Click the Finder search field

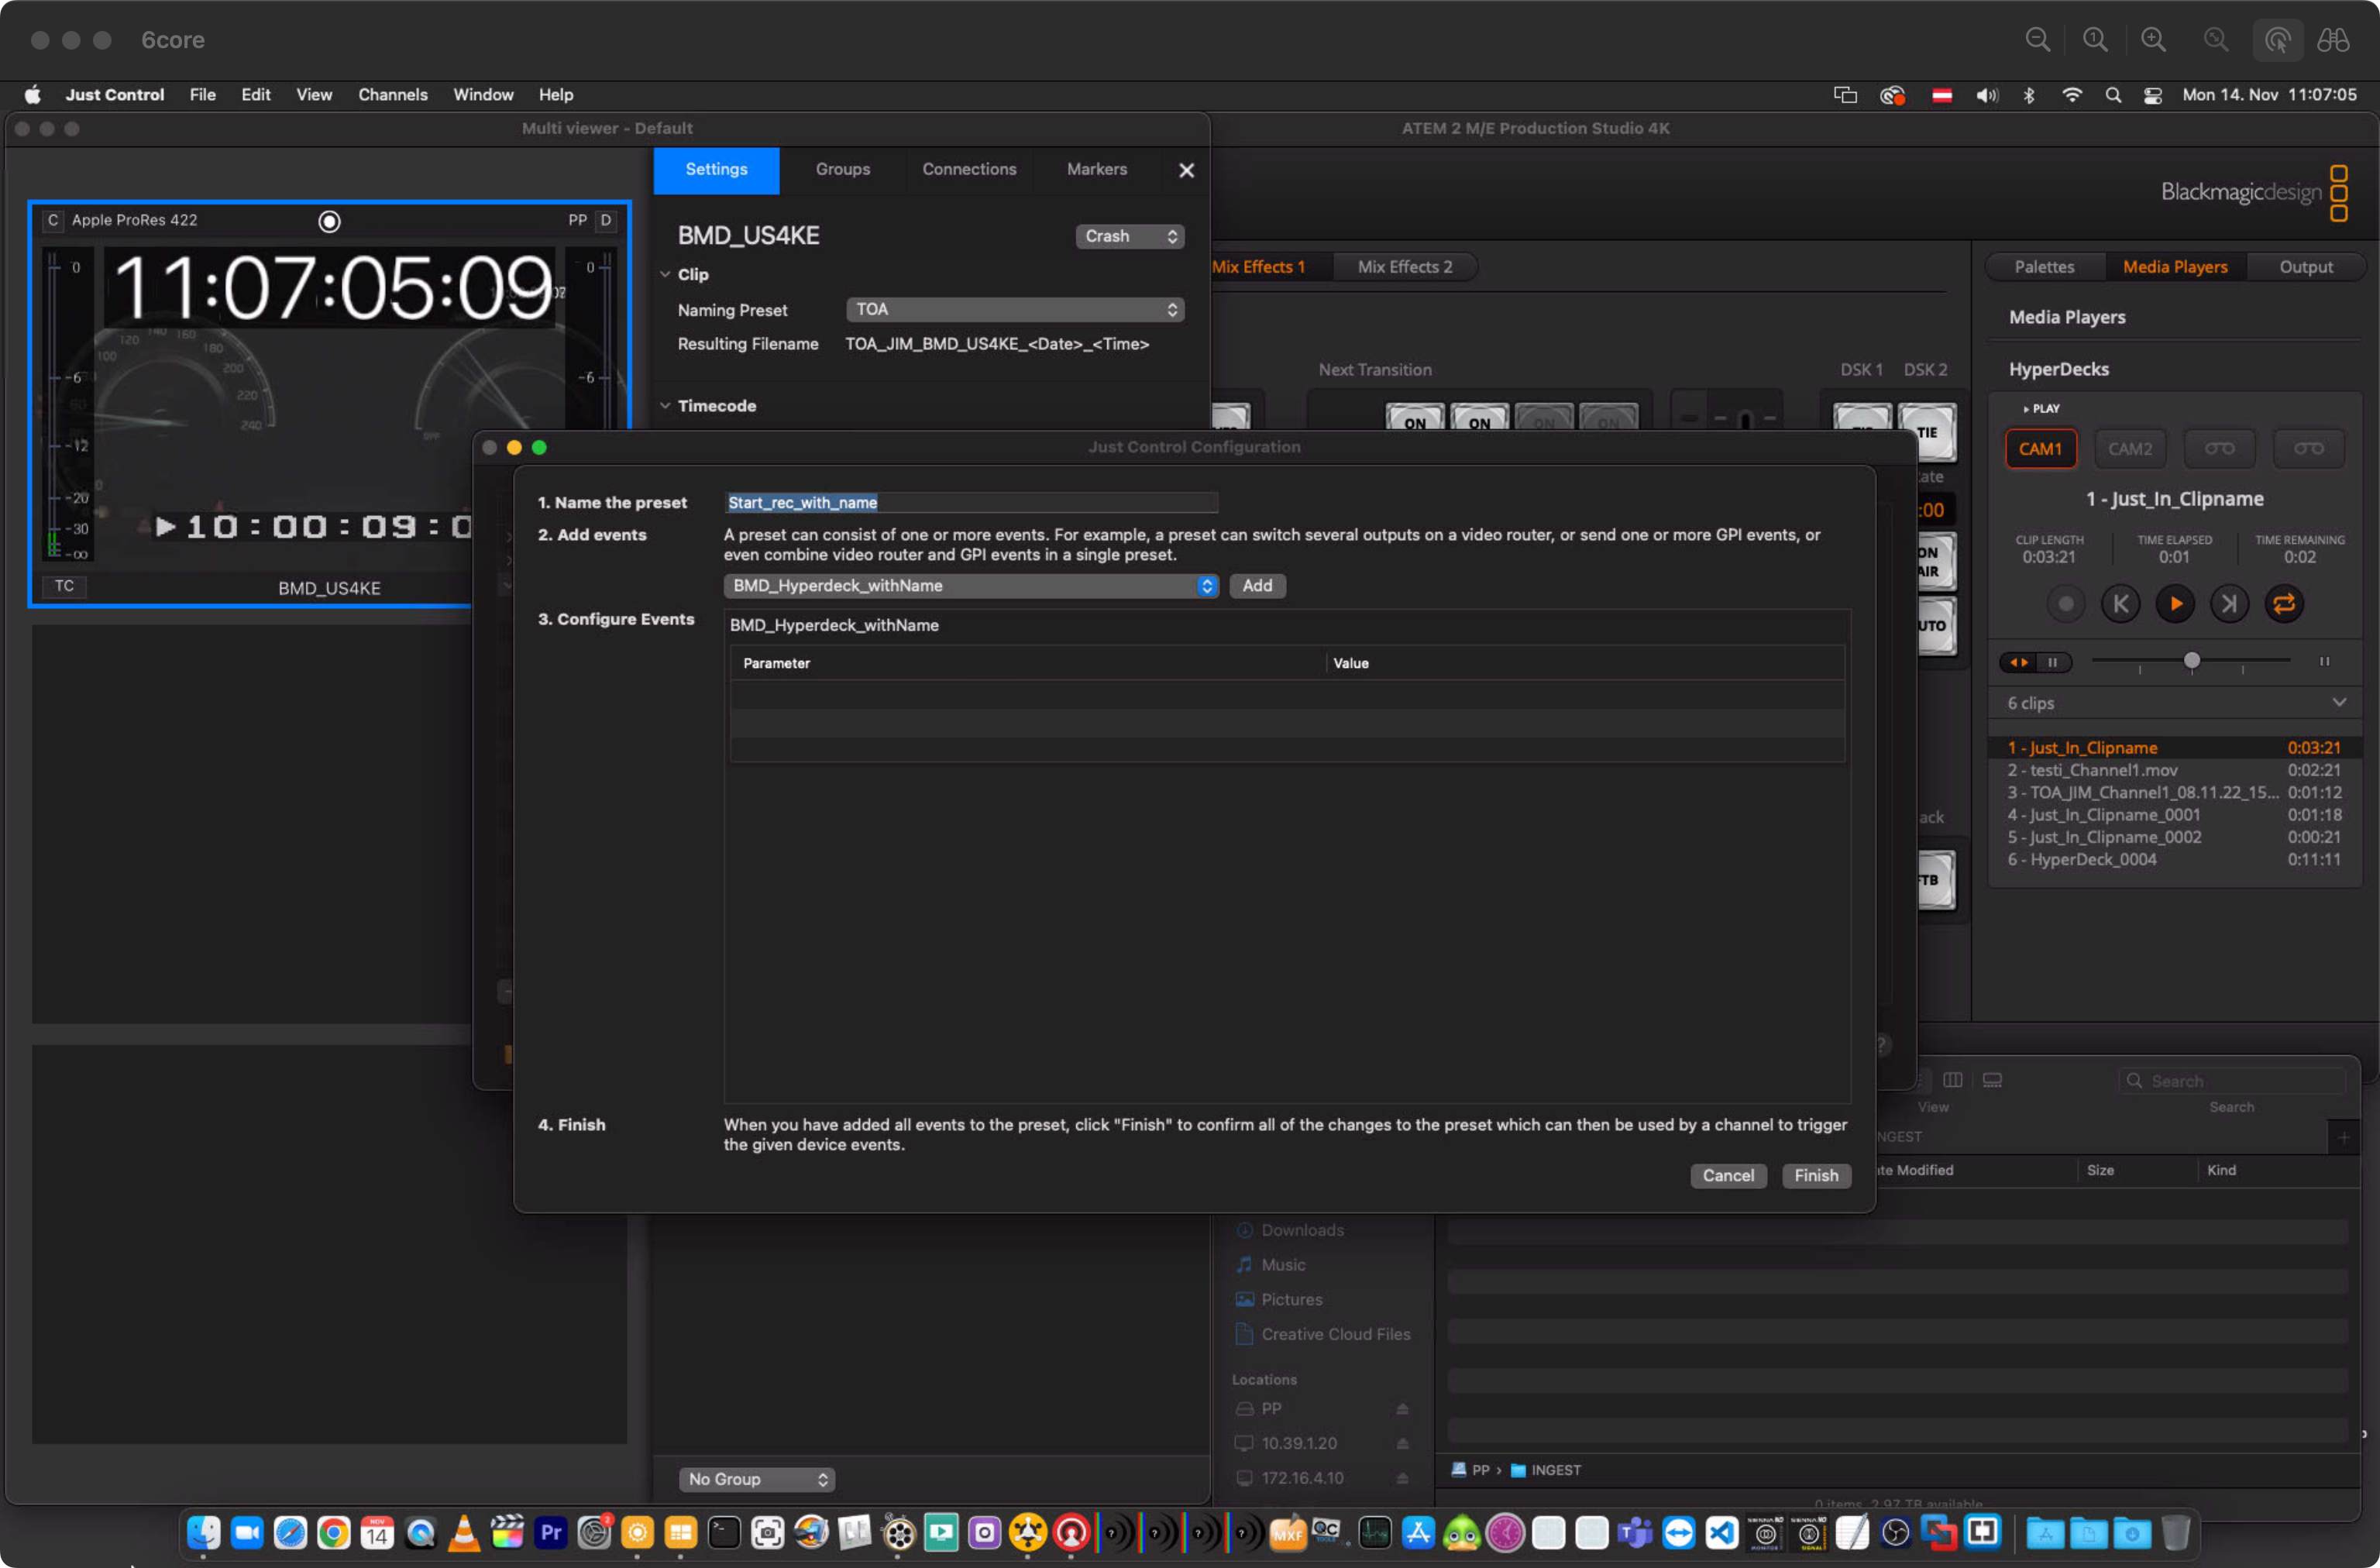(x=2232, y=1081)
